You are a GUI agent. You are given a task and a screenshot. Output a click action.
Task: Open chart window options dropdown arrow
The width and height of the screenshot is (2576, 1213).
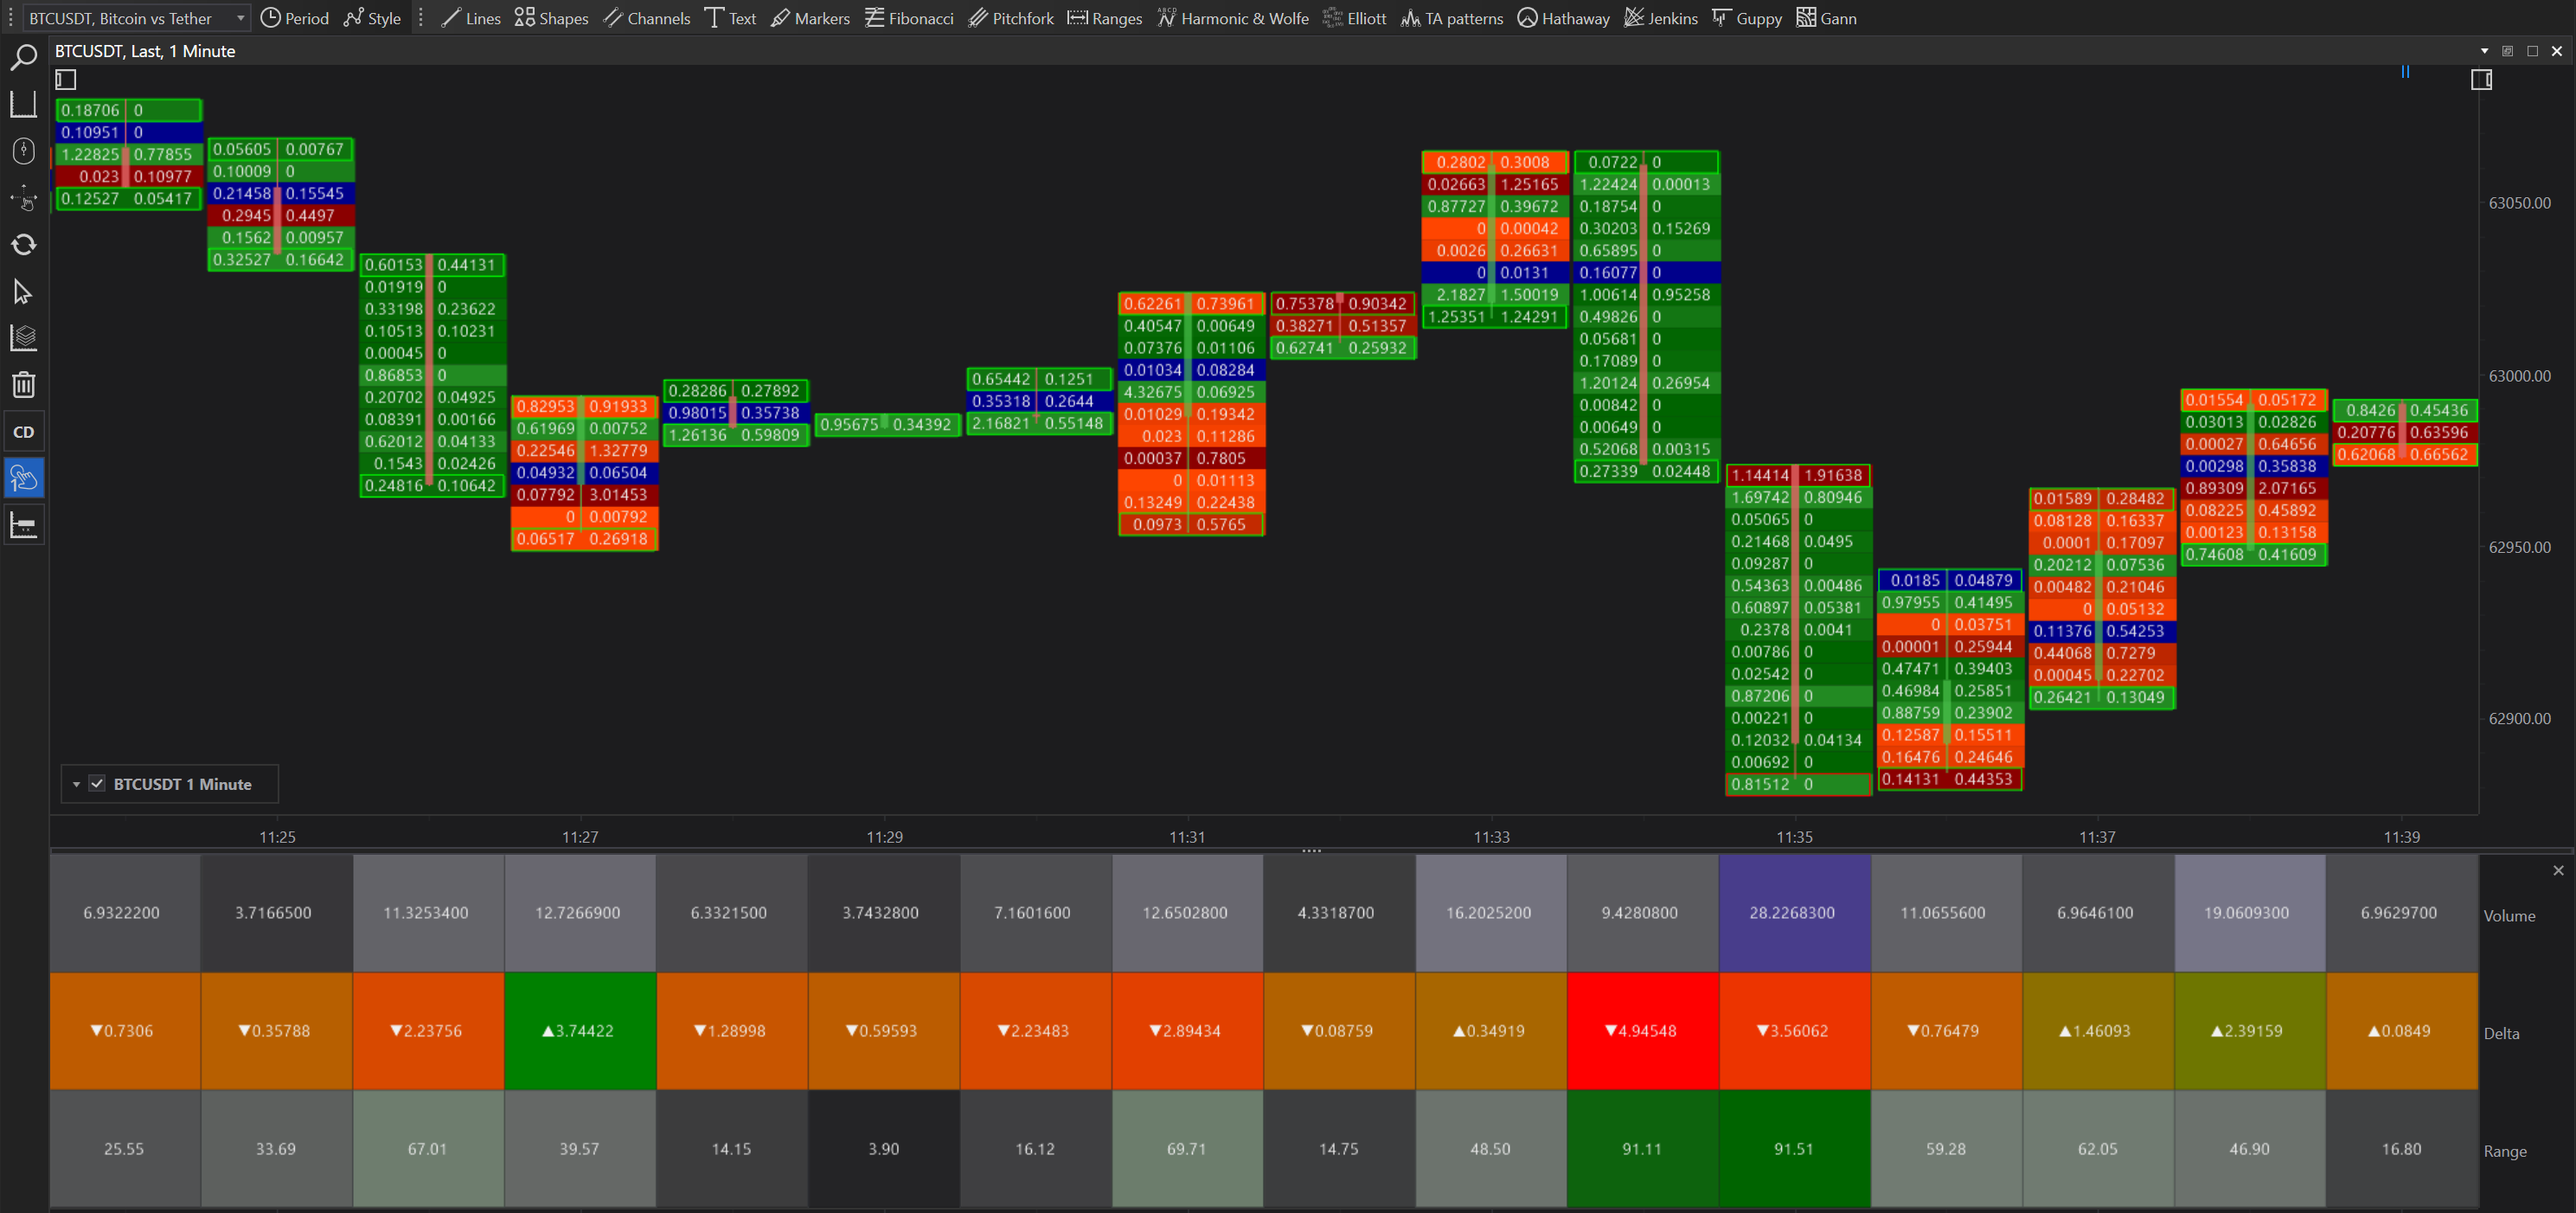click(2484, 51)
